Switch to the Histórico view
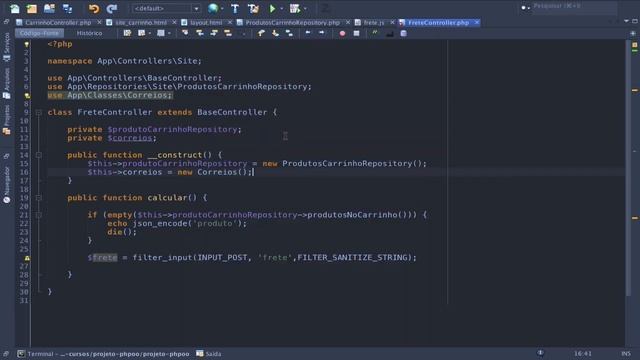Screen dimensions: 640x360 coord(89,33)
